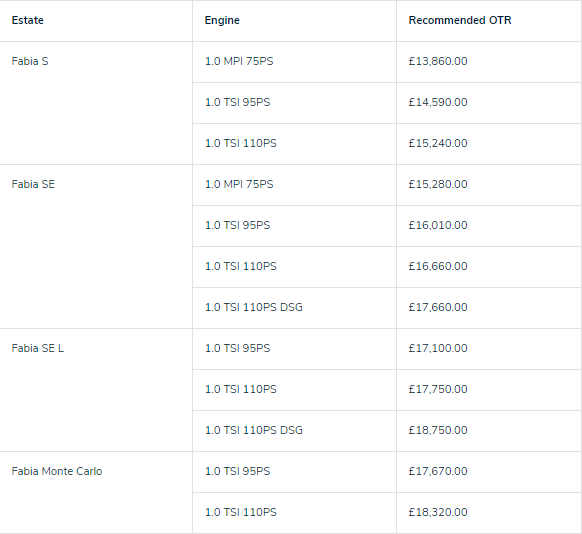This screenshot has height=534, width=582.
Task: Click the Recommended OTR column header
Action: tap(460, 20)
